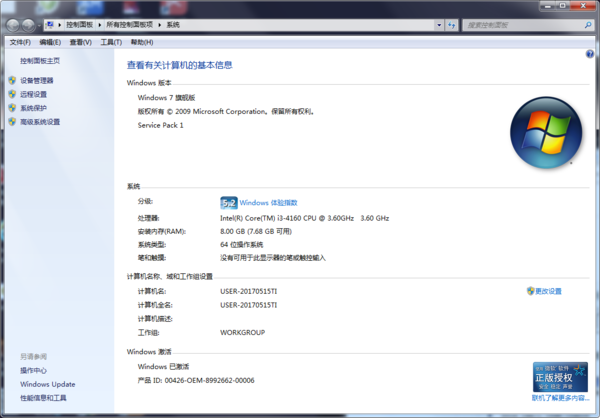Screen dimensions: 600x418
Task: Click the 5.2 experience index score badge
Action: (228, 202)
